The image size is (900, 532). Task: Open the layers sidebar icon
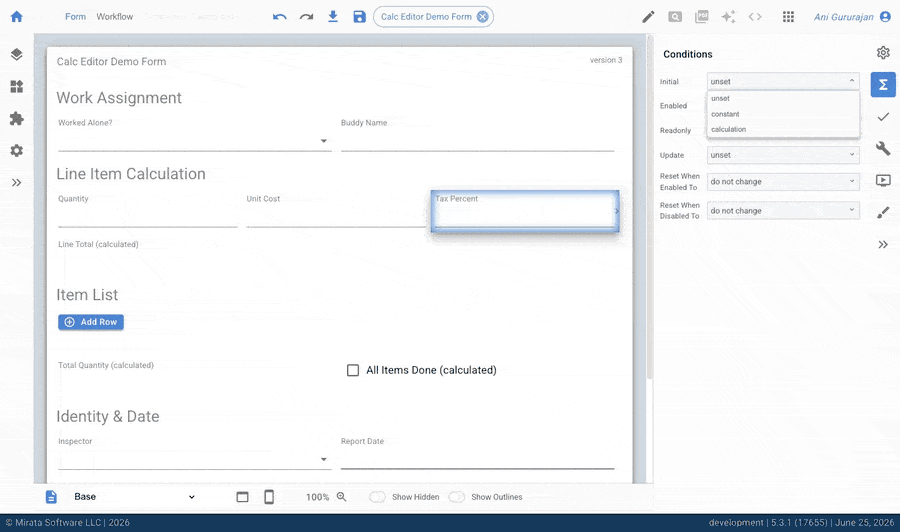pyautogui.click(x=17, y=55)
